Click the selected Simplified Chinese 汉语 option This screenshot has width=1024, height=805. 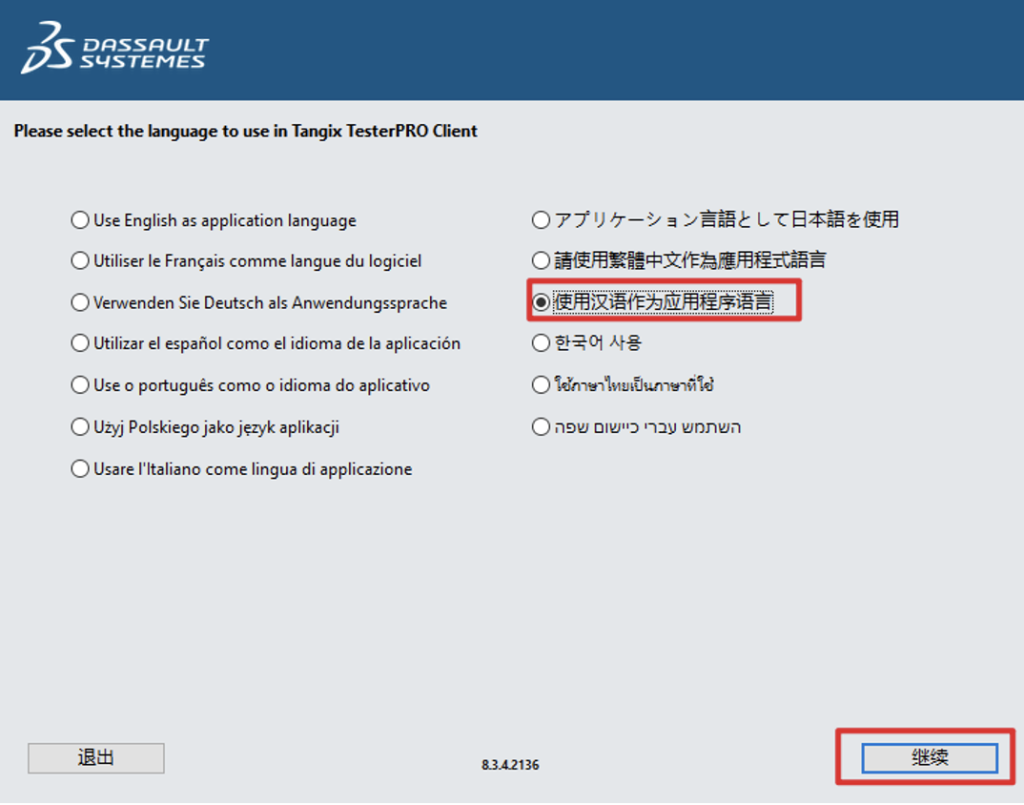tap(541, 301)
